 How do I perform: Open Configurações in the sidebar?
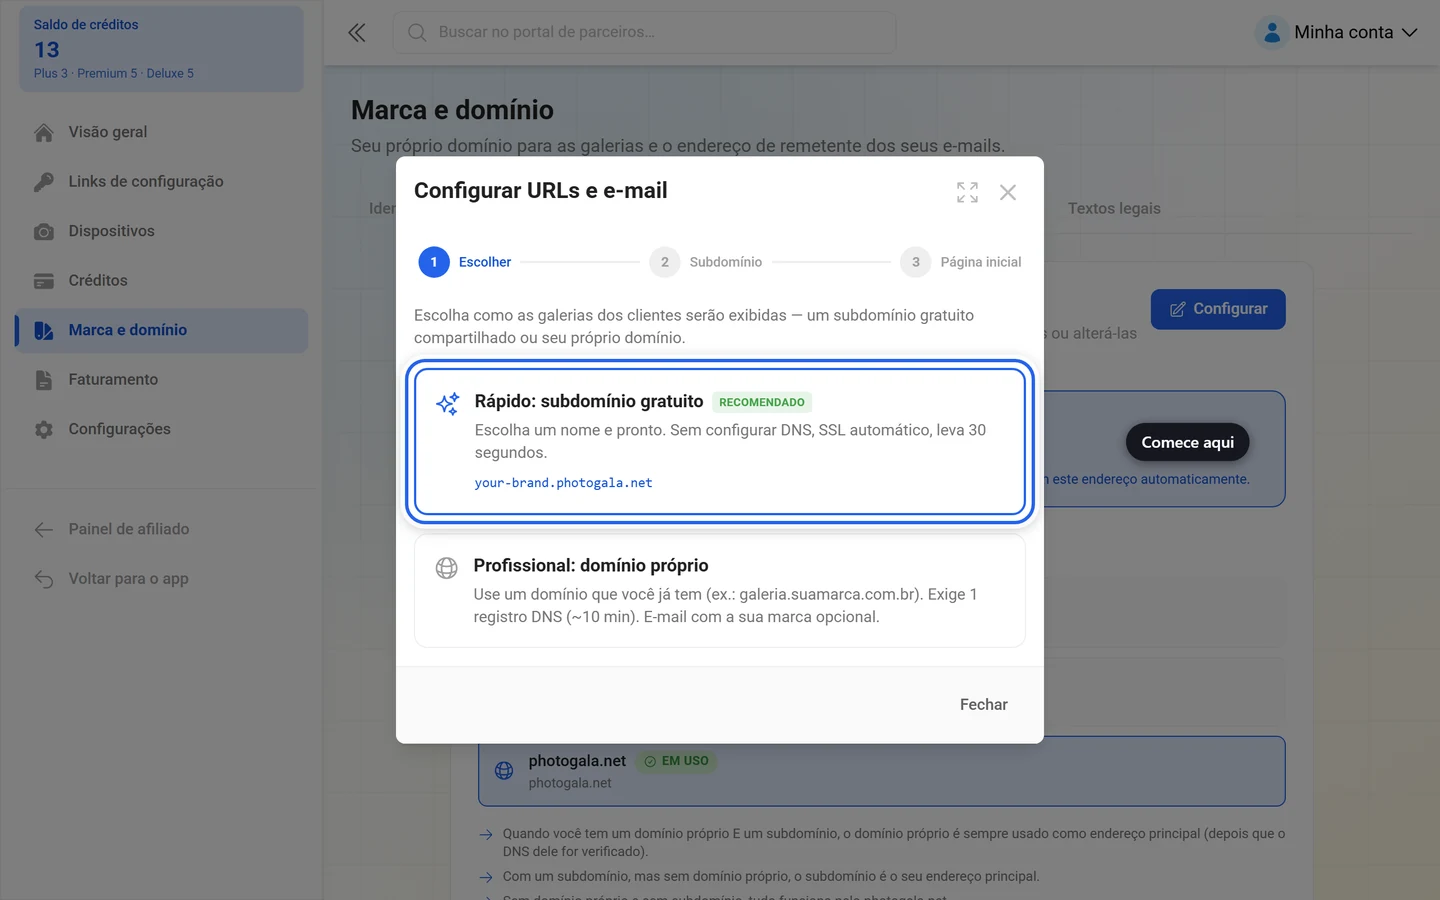coord(162,429)
